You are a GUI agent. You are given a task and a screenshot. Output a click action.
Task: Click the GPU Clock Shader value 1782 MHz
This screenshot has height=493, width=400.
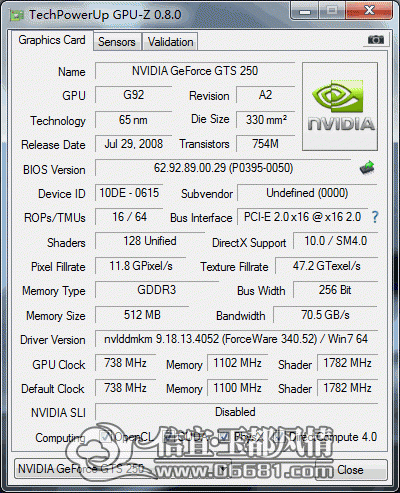pos(347,363)
